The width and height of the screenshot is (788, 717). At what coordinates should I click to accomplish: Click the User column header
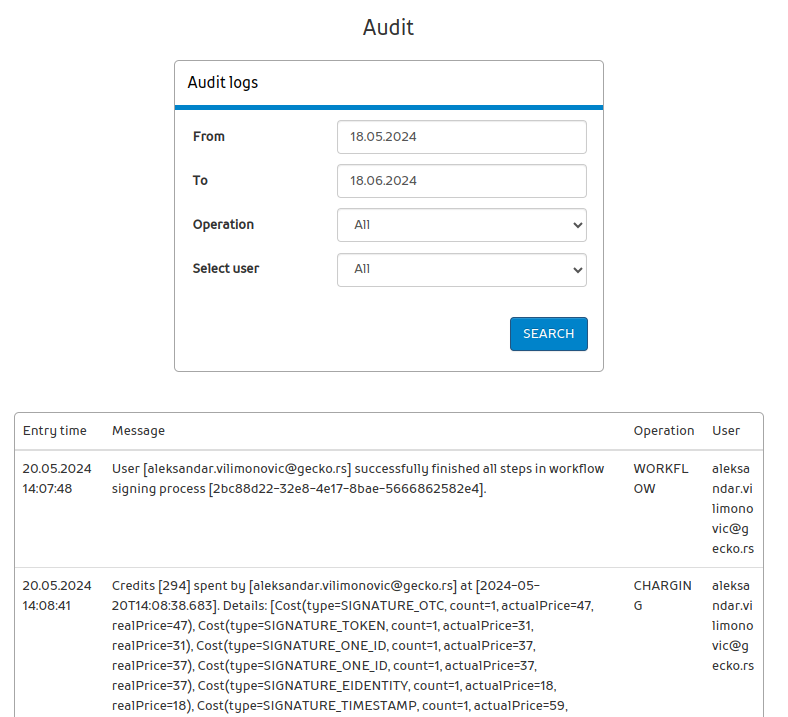pos(726,431)
